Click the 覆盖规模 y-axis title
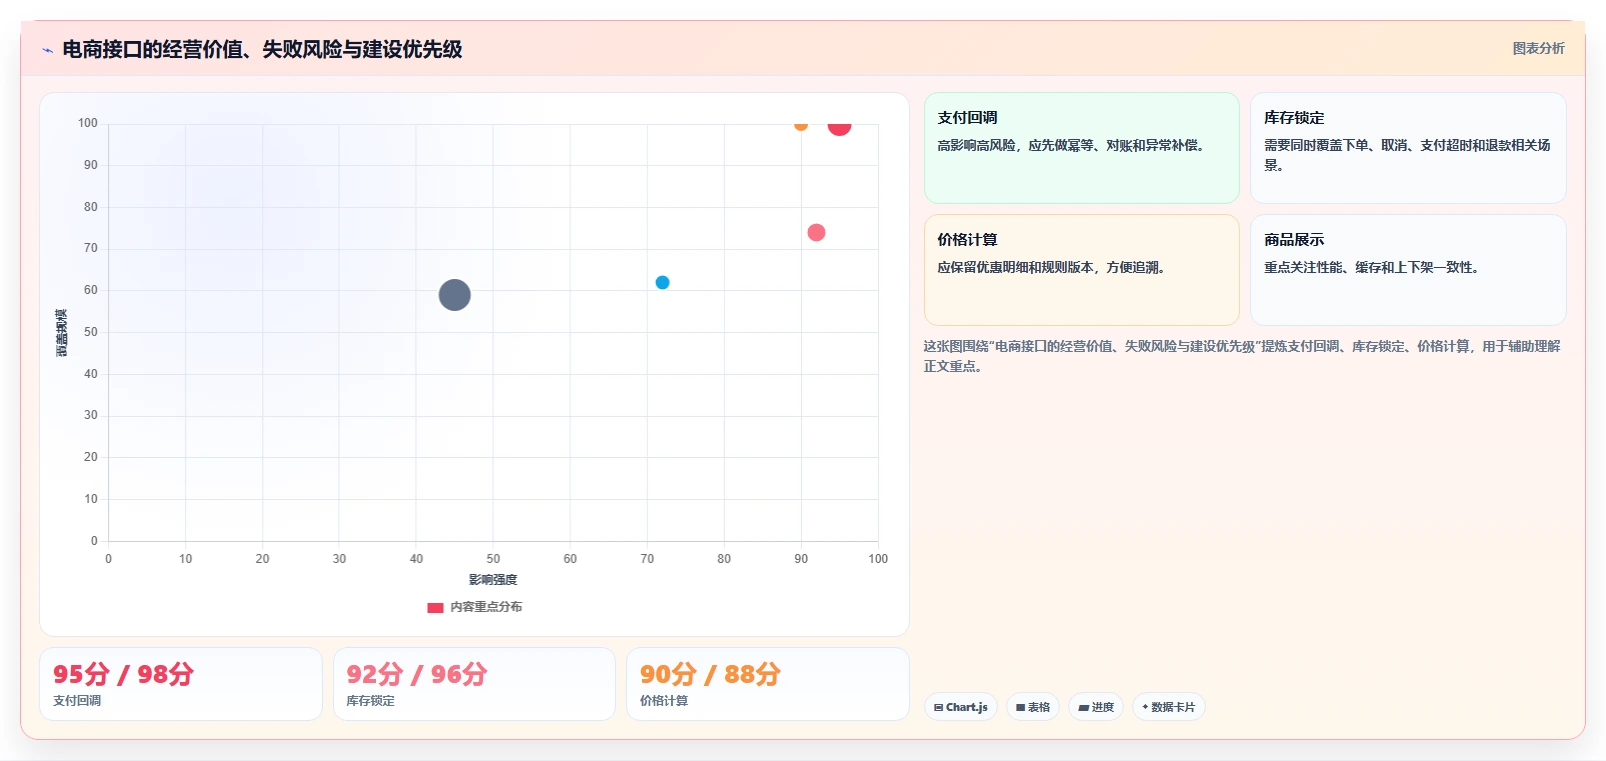The width and height of the screenshot is (1606, 761). click(x=62, y=333)
